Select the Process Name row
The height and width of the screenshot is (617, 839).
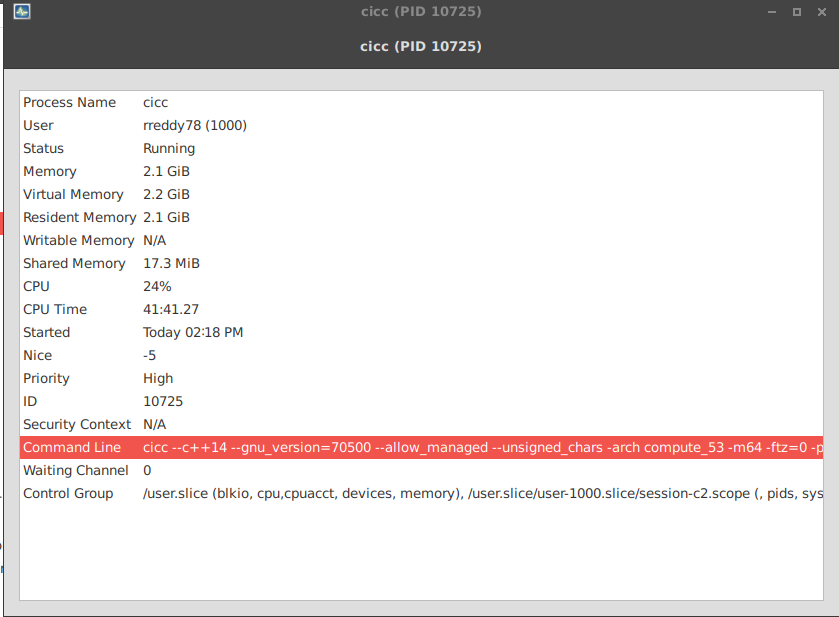point(421,102)
